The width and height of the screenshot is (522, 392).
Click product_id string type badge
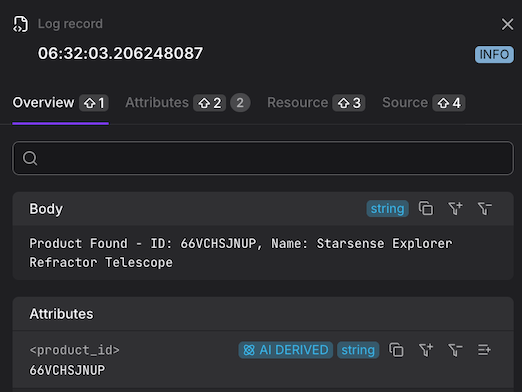click(x=358, y=350)
